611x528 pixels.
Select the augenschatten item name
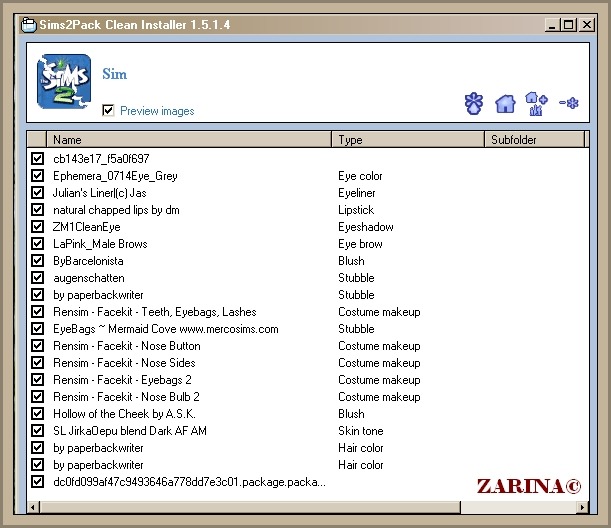(89, 278)
